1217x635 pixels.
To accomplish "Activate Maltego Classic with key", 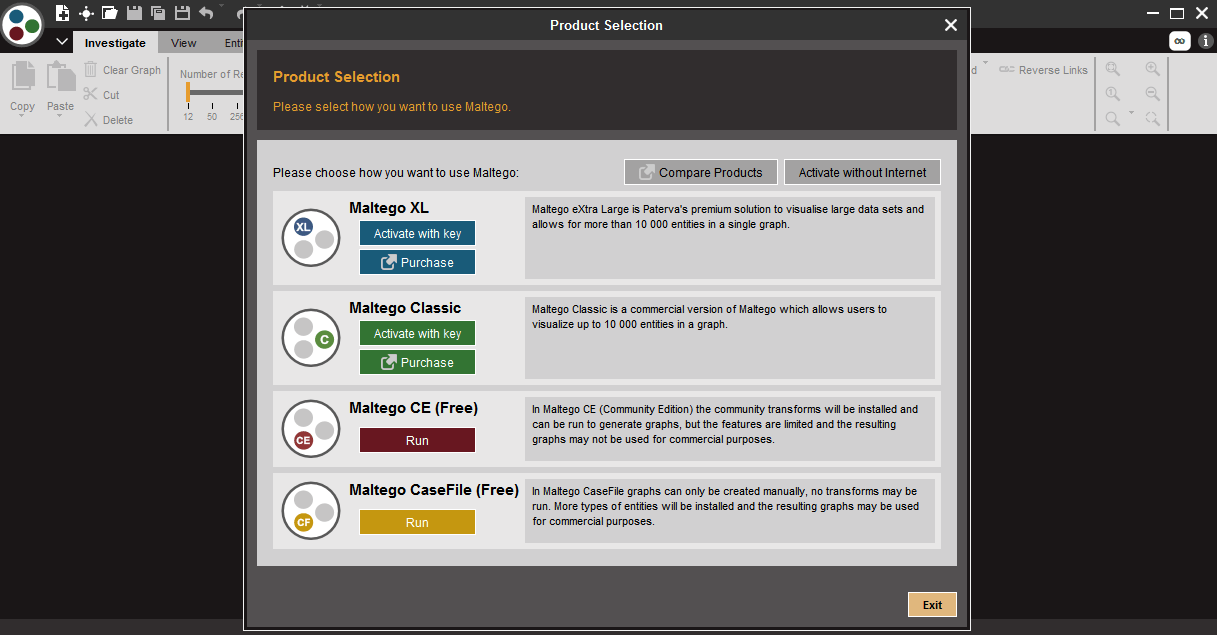I will point(418,333).
